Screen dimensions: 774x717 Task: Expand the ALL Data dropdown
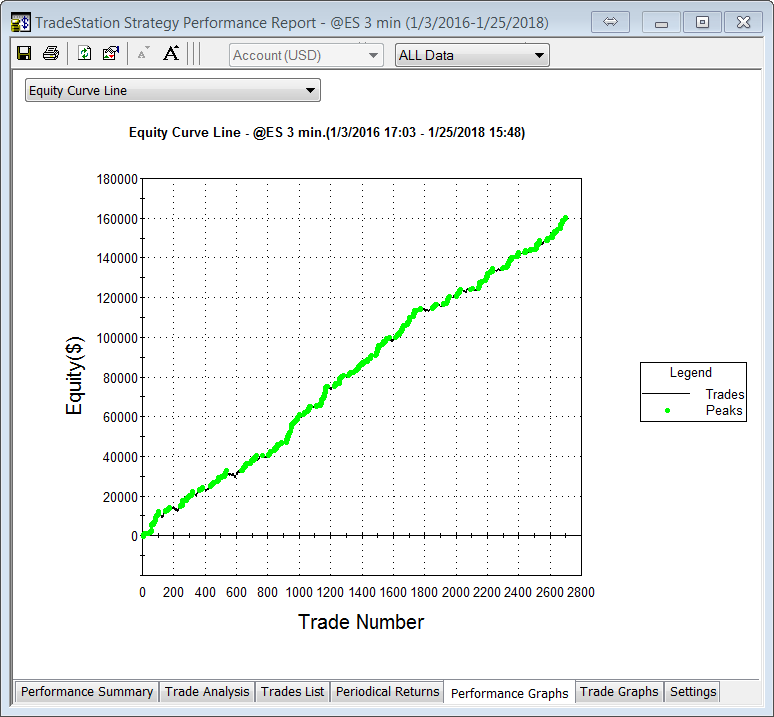coord(472,55)
